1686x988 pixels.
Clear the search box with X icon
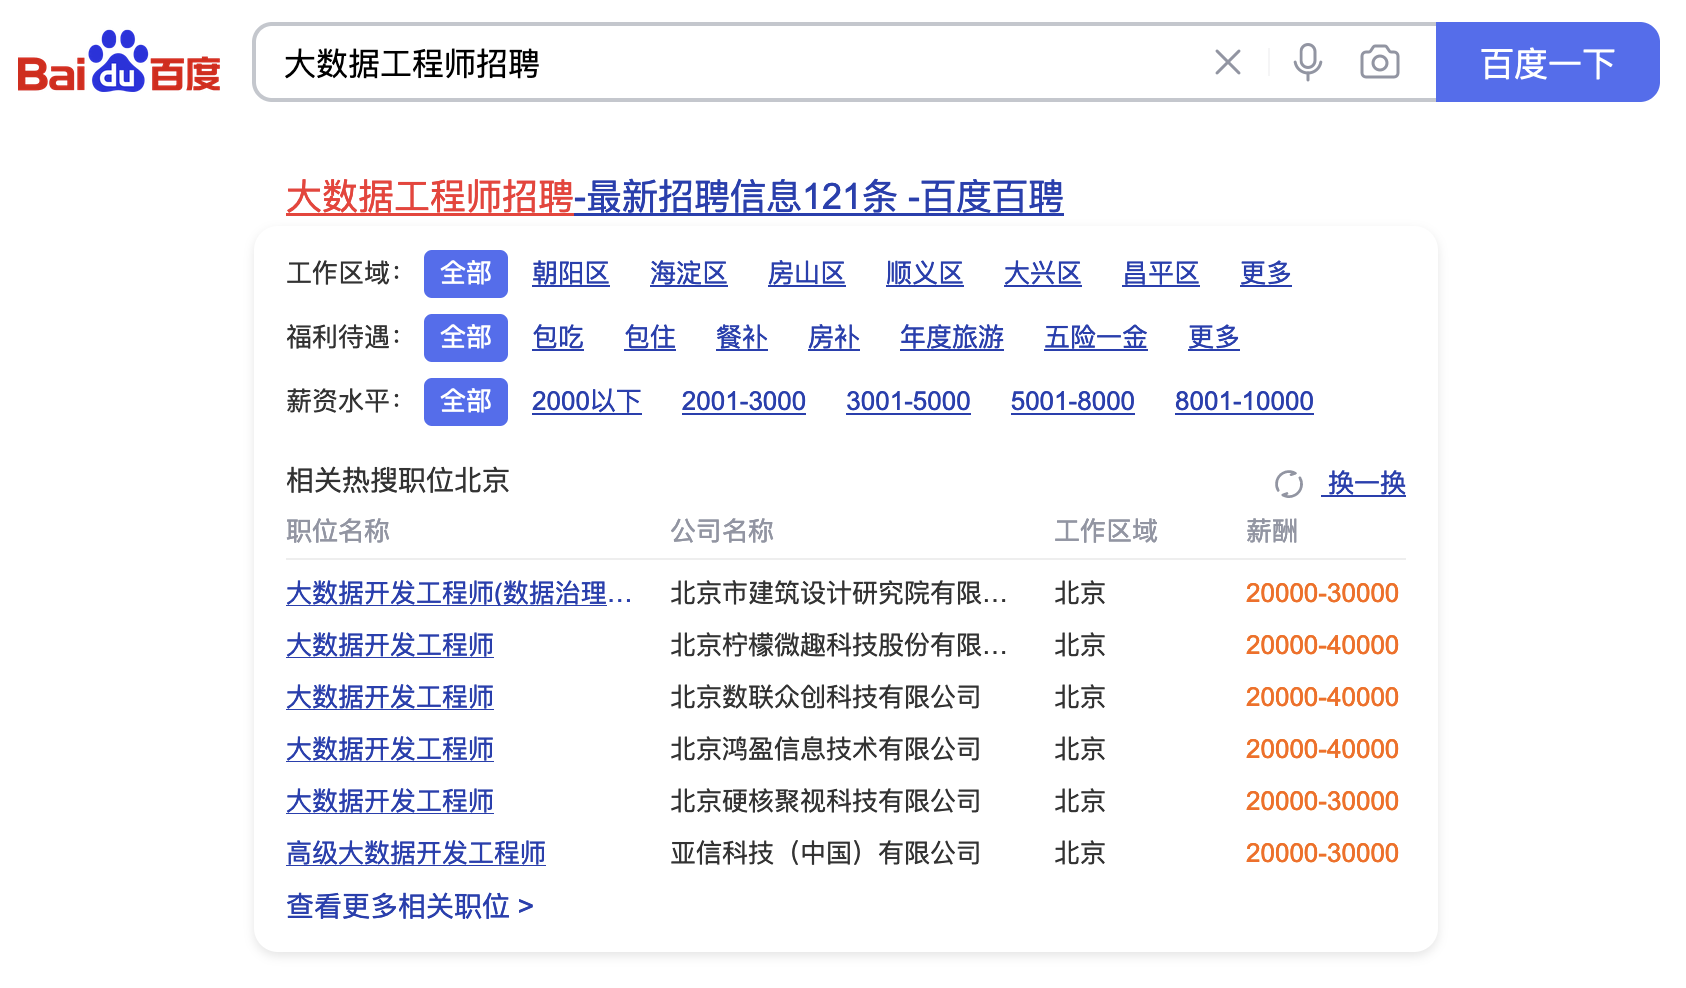pos(1227,63)
